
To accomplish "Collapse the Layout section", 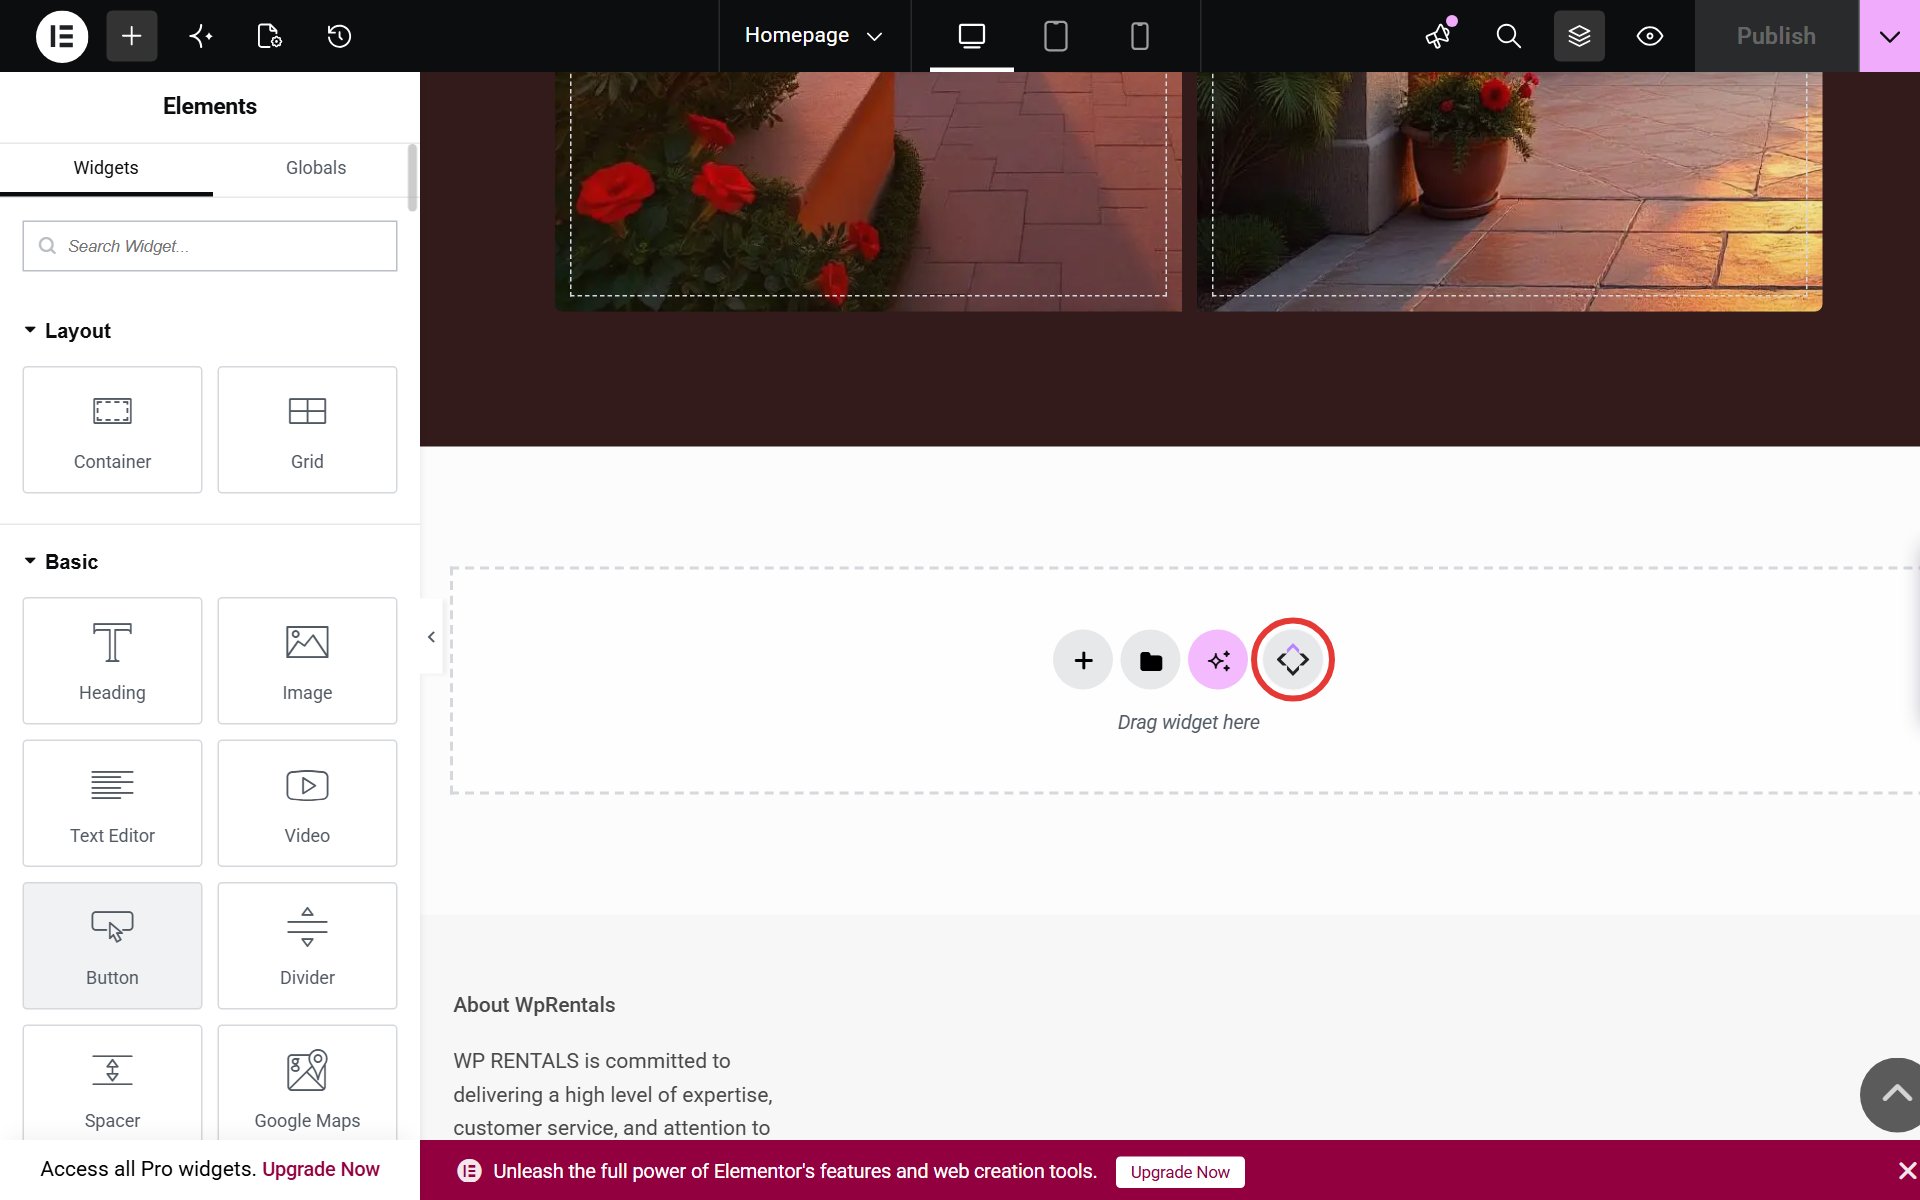I will (67, 331).
